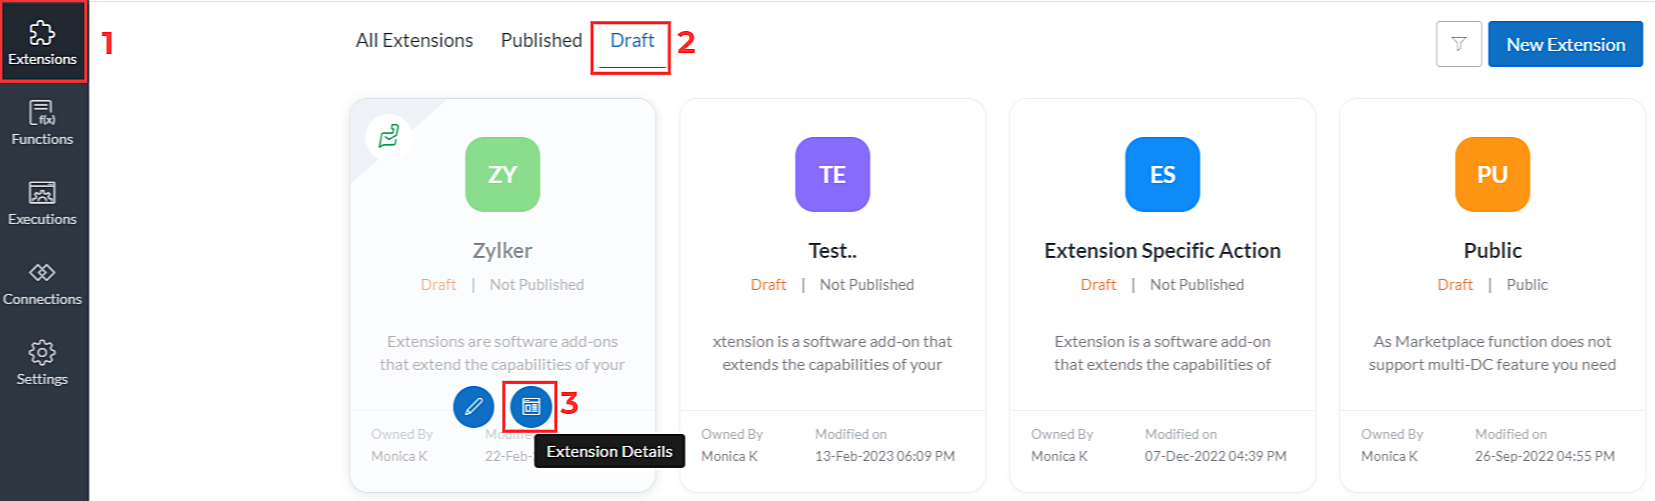Click the green badge icon on Zylker card

389,135
